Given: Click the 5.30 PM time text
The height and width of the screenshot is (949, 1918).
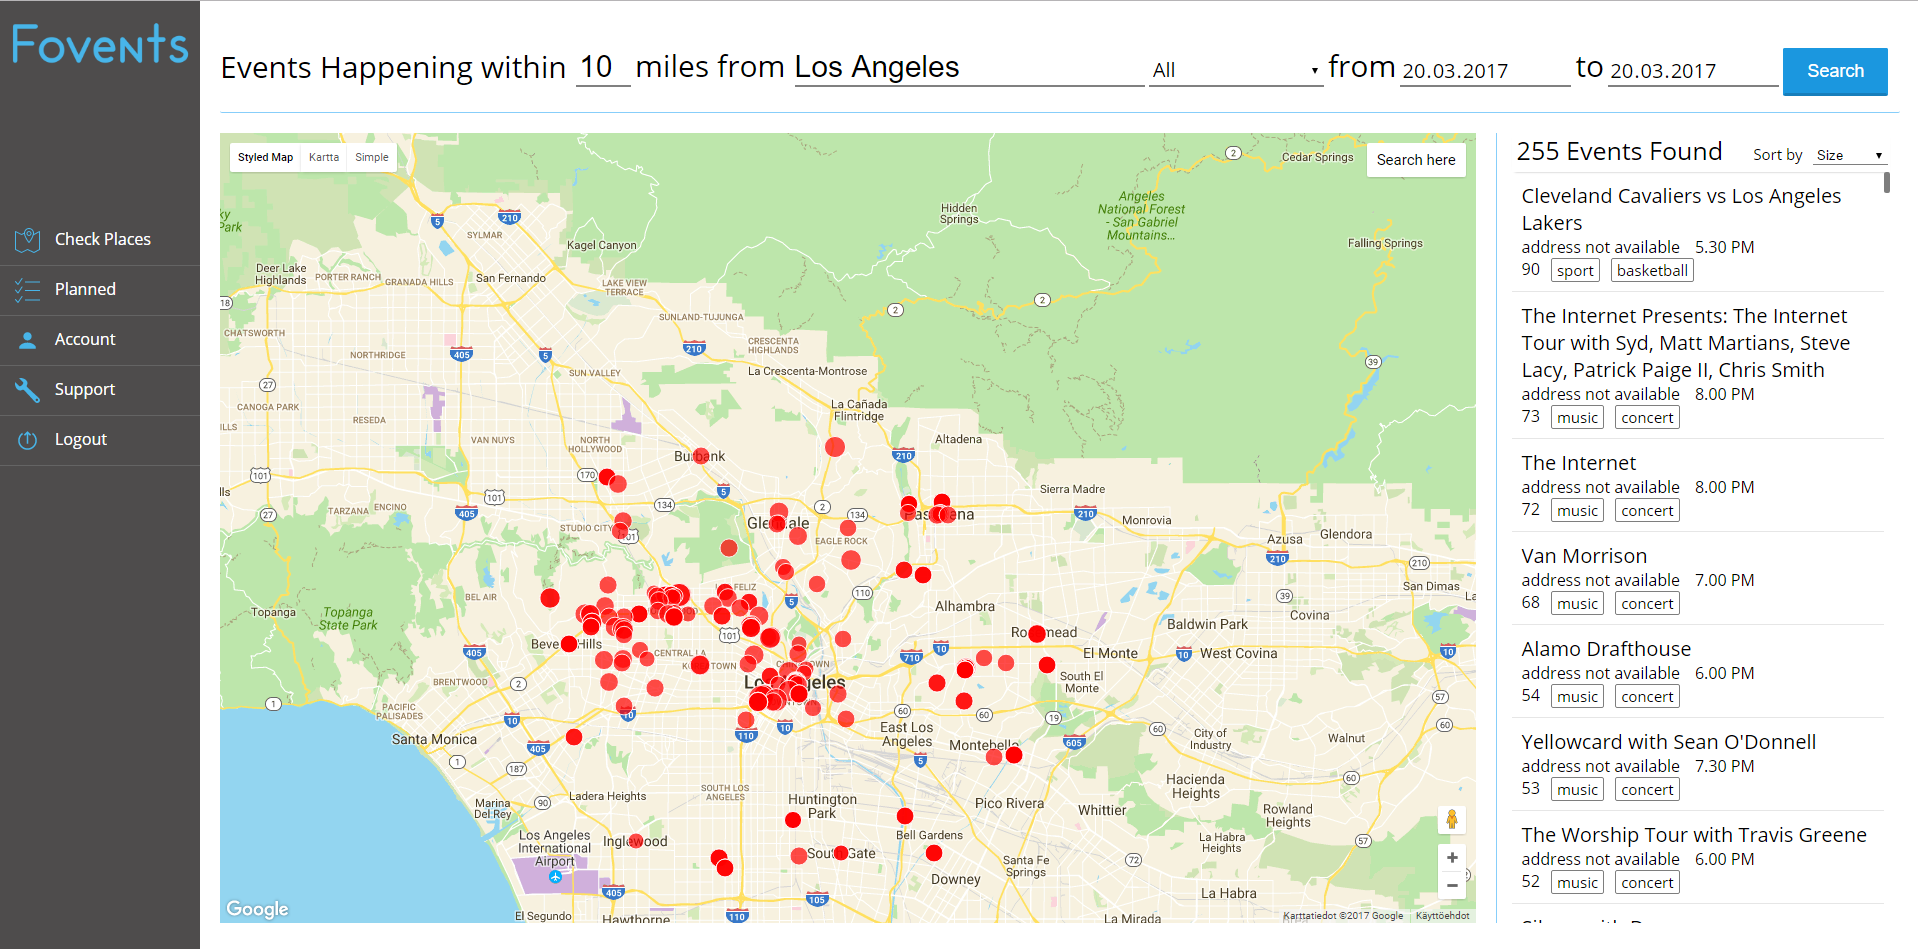Looking at the screenshot, I should pyautogui.click(x=1724, y=247).
